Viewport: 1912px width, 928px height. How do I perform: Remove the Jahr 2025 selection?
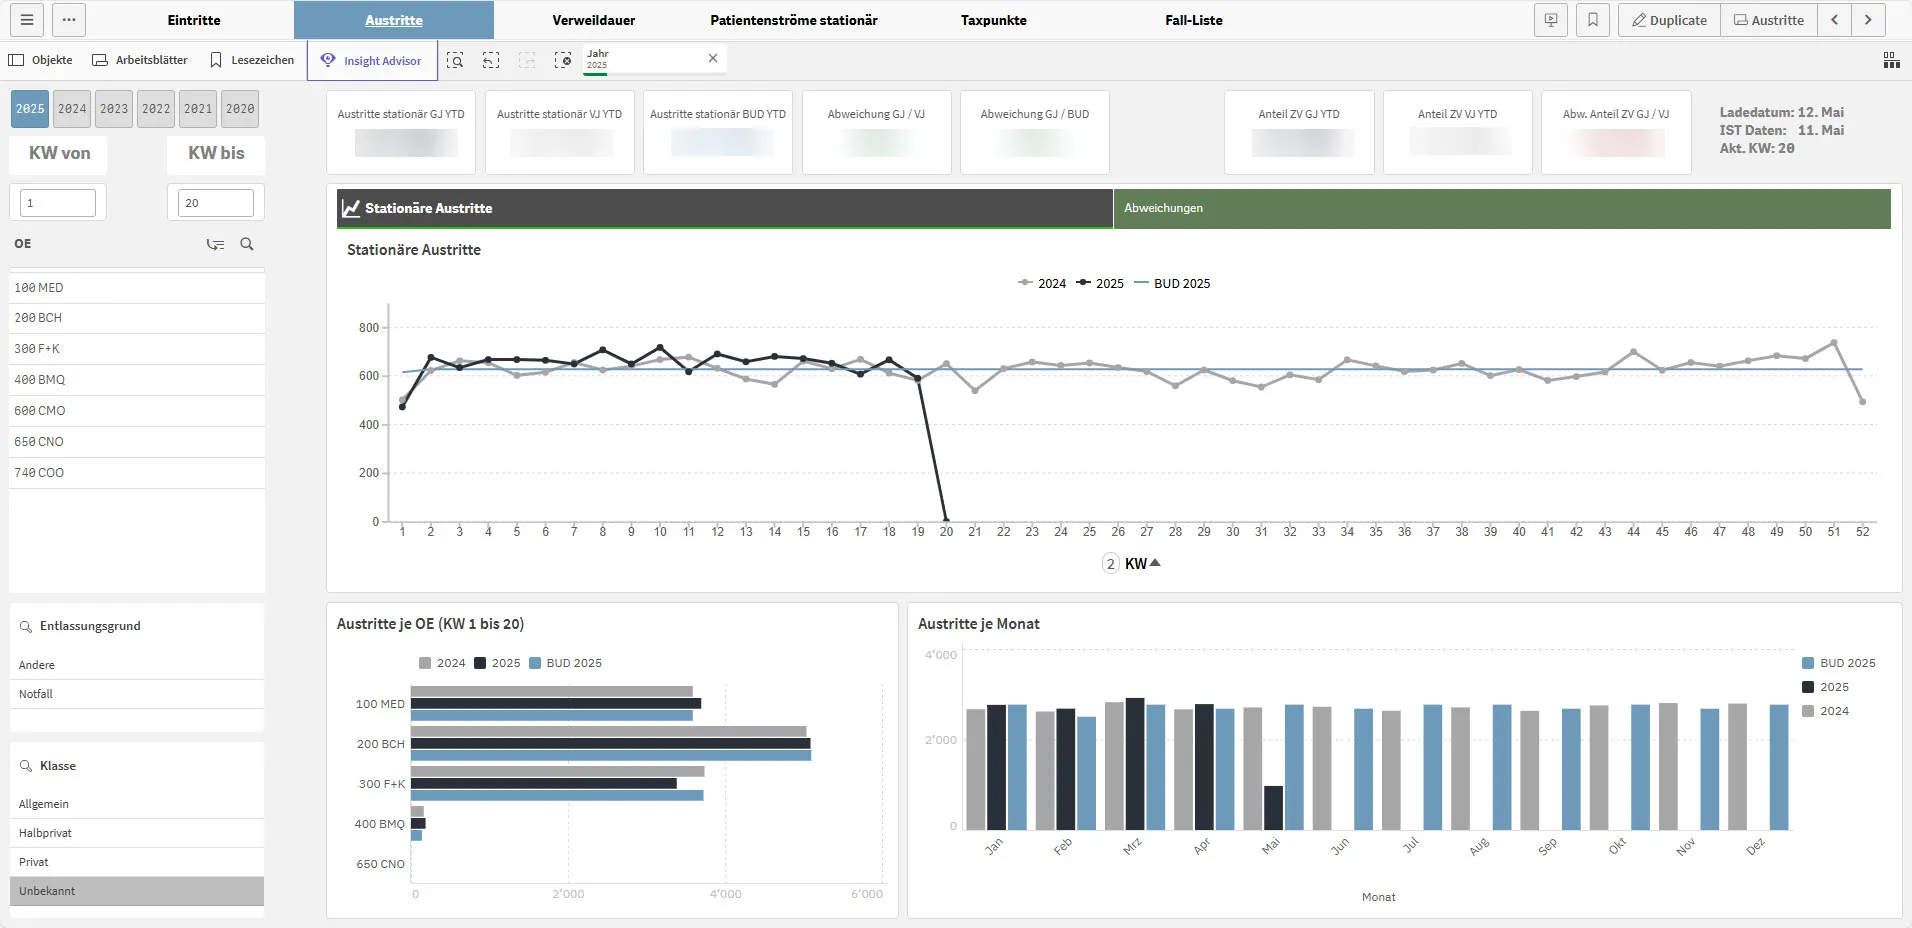[x=713, y=58]
